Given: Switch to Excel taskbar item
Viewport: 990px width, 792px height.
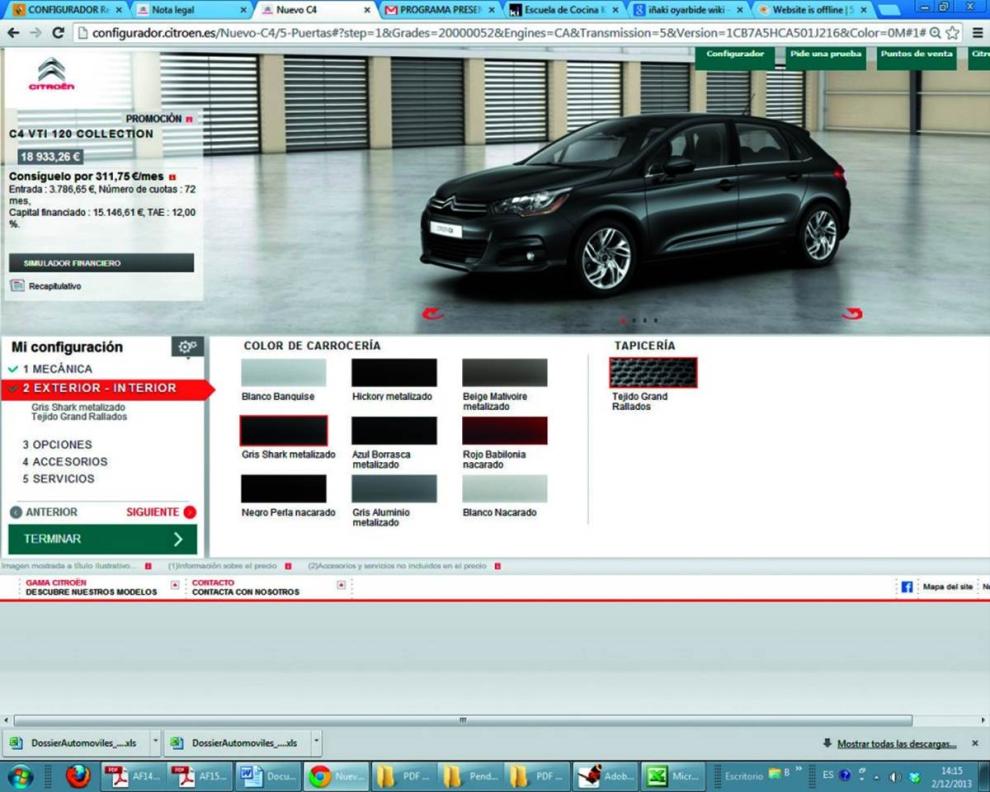Looking at the screenshot, I should [674, 776].
